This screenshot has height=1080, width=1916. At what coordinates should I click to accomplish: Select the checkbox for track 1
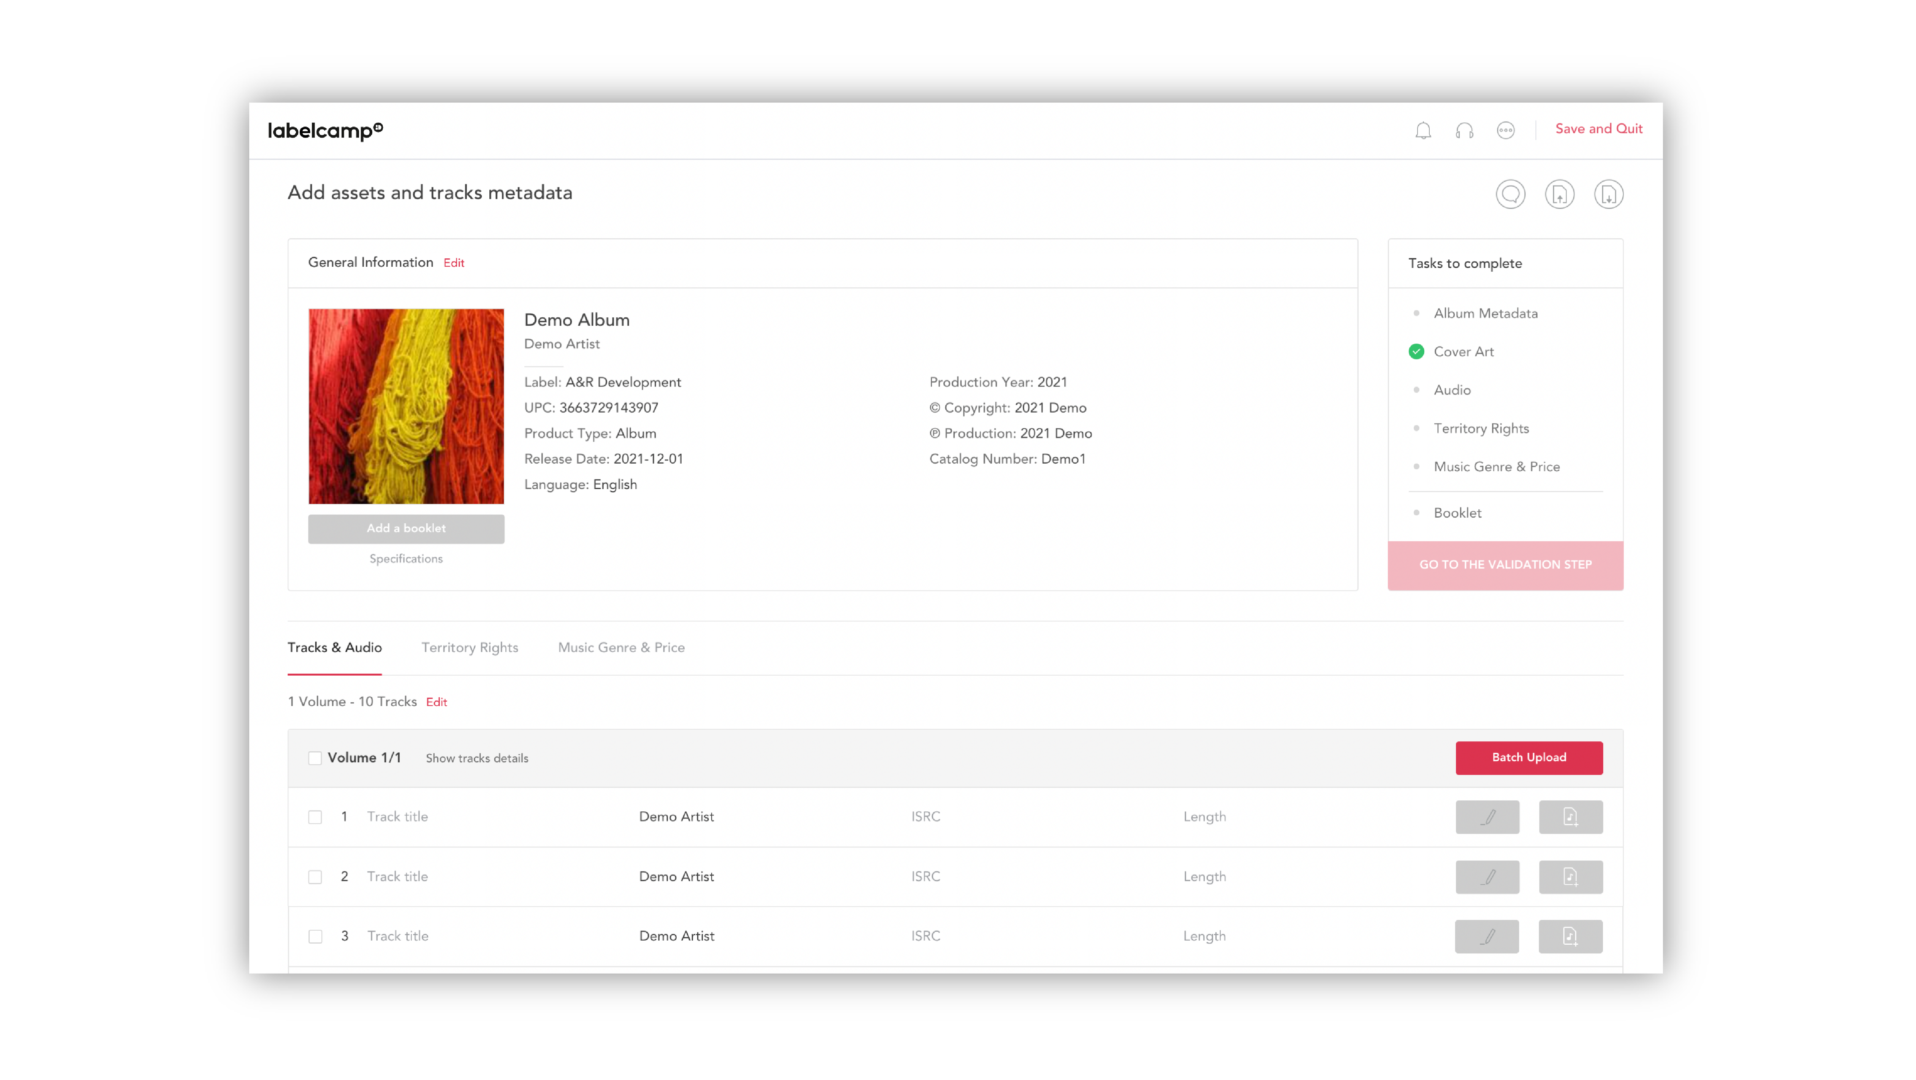(315, 817)
